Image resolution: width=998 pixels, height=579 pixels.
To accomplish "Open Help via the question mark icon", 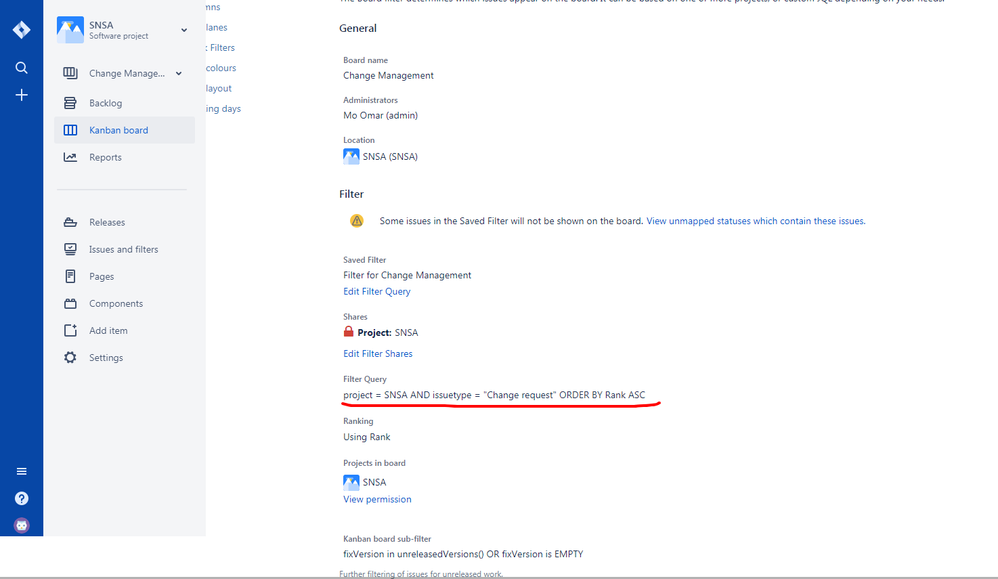I will coord(21,498).
